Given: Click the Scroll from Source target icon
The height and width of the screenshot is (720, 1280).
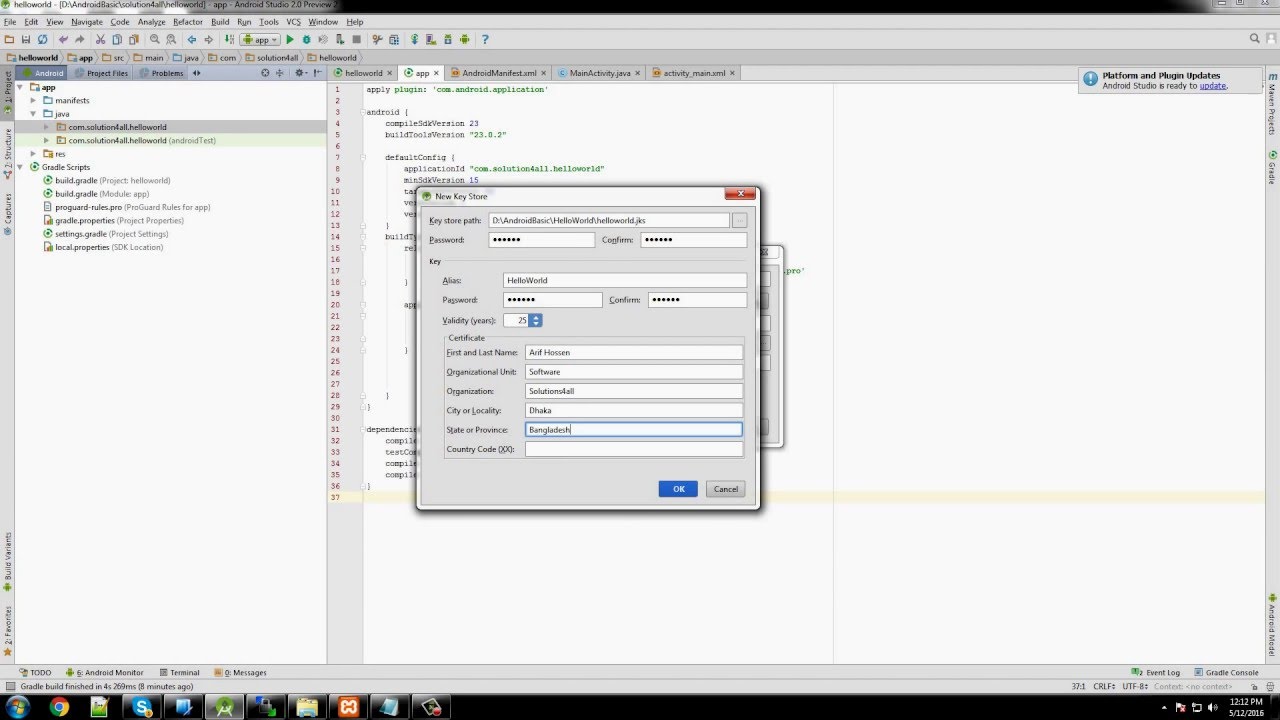Looking at the screenshot, I should [x=265, y=73].
